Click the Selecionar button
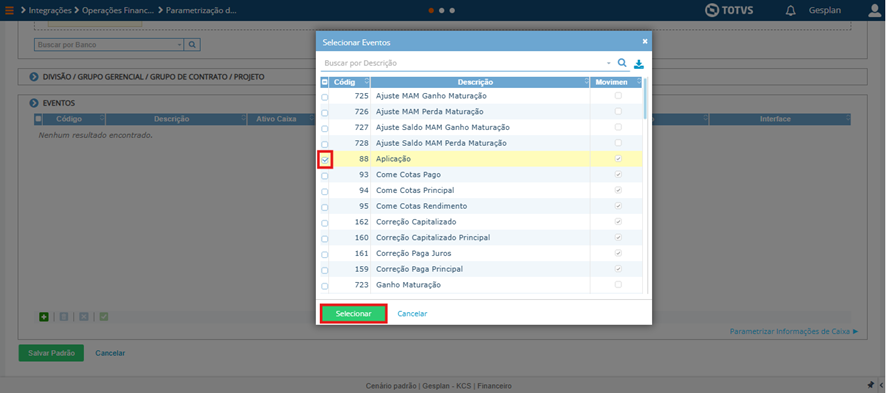This screenshot has height=393, width=886. point(354,313)
